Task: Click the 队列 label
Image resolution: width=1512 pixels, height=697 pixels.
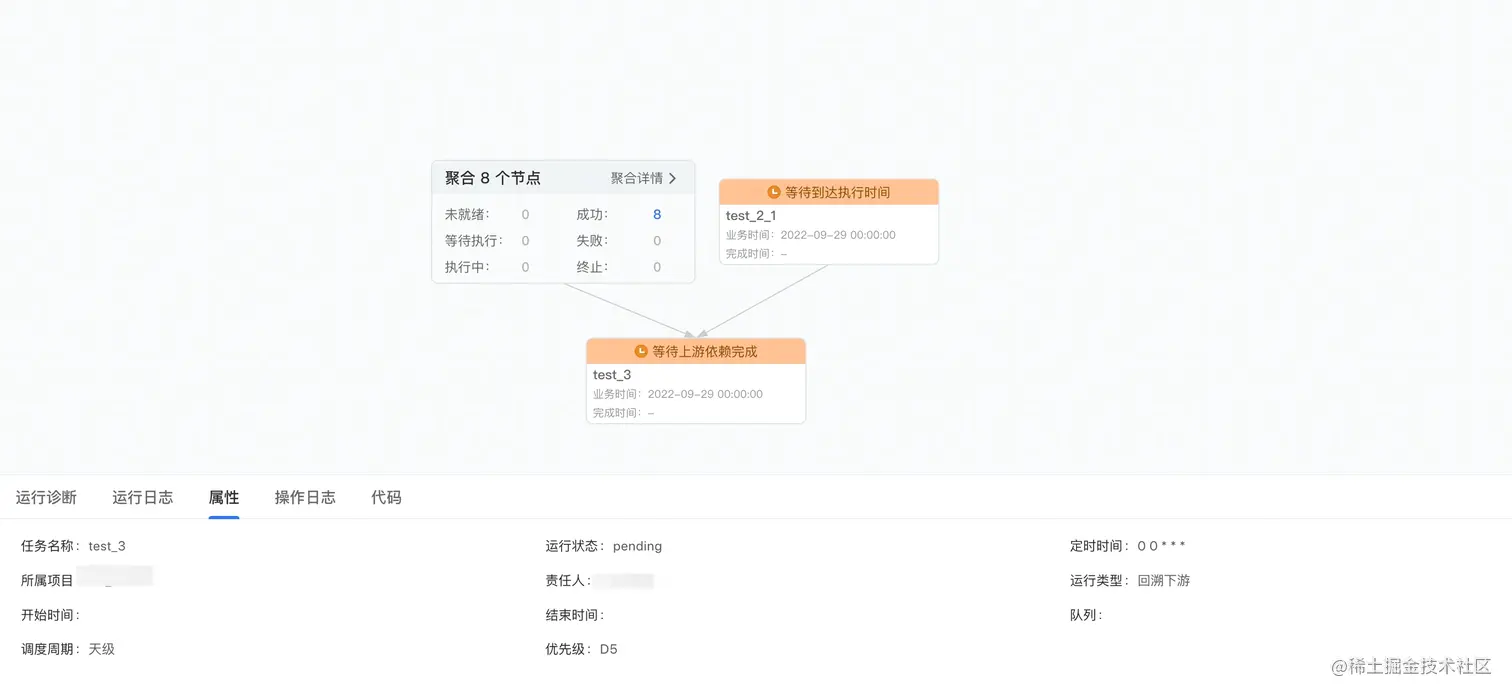Action: pos(1086,615)
